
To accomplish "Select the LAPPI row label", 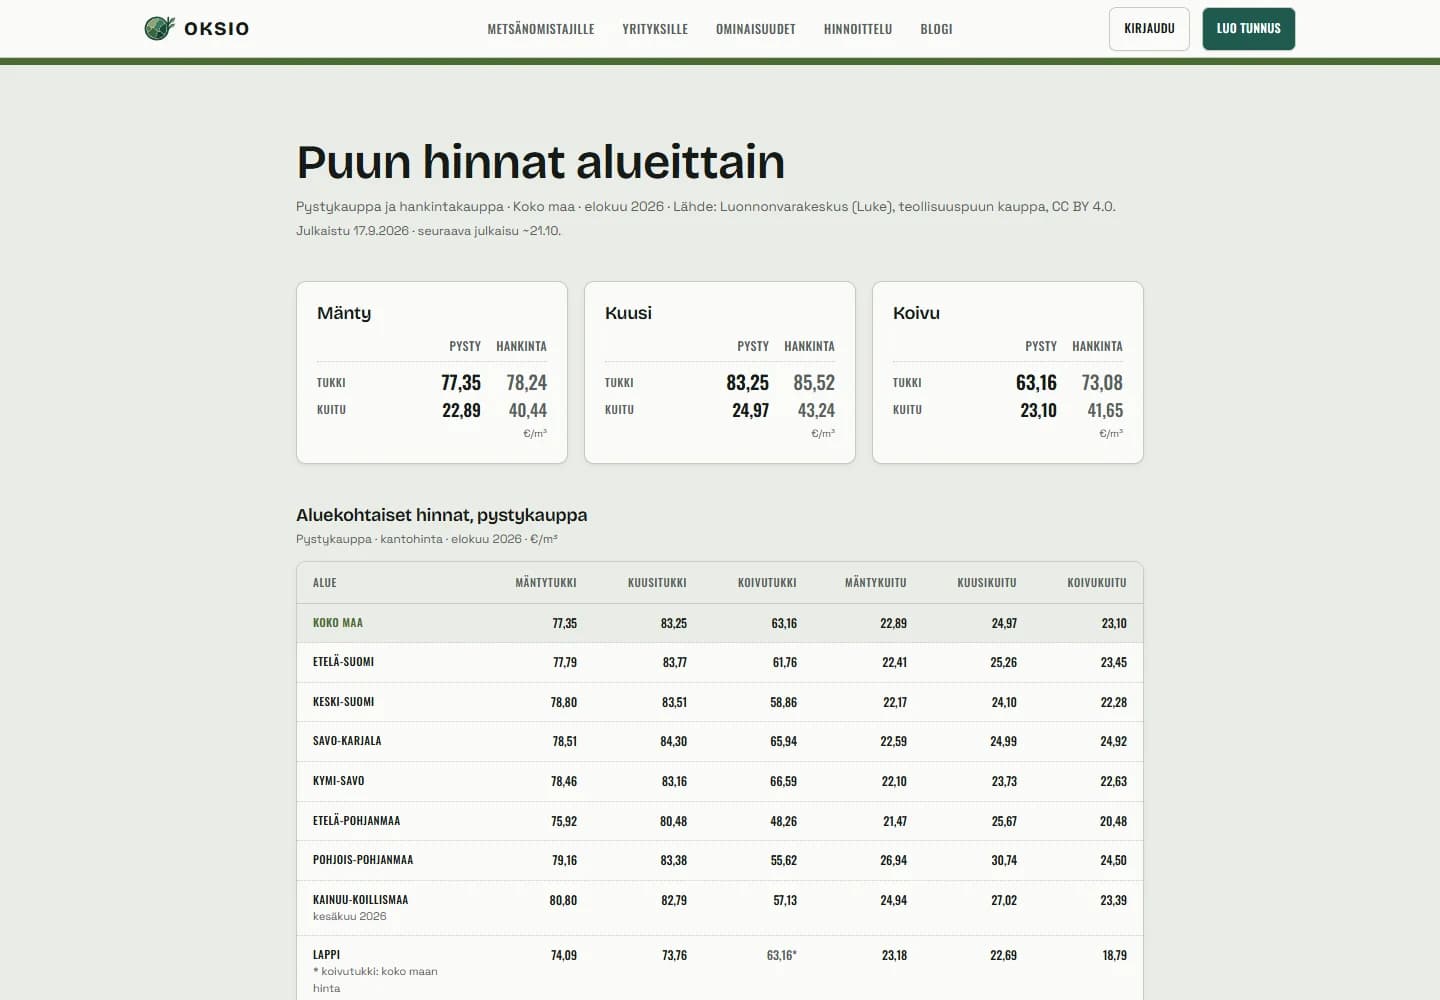I will [326, 955].
